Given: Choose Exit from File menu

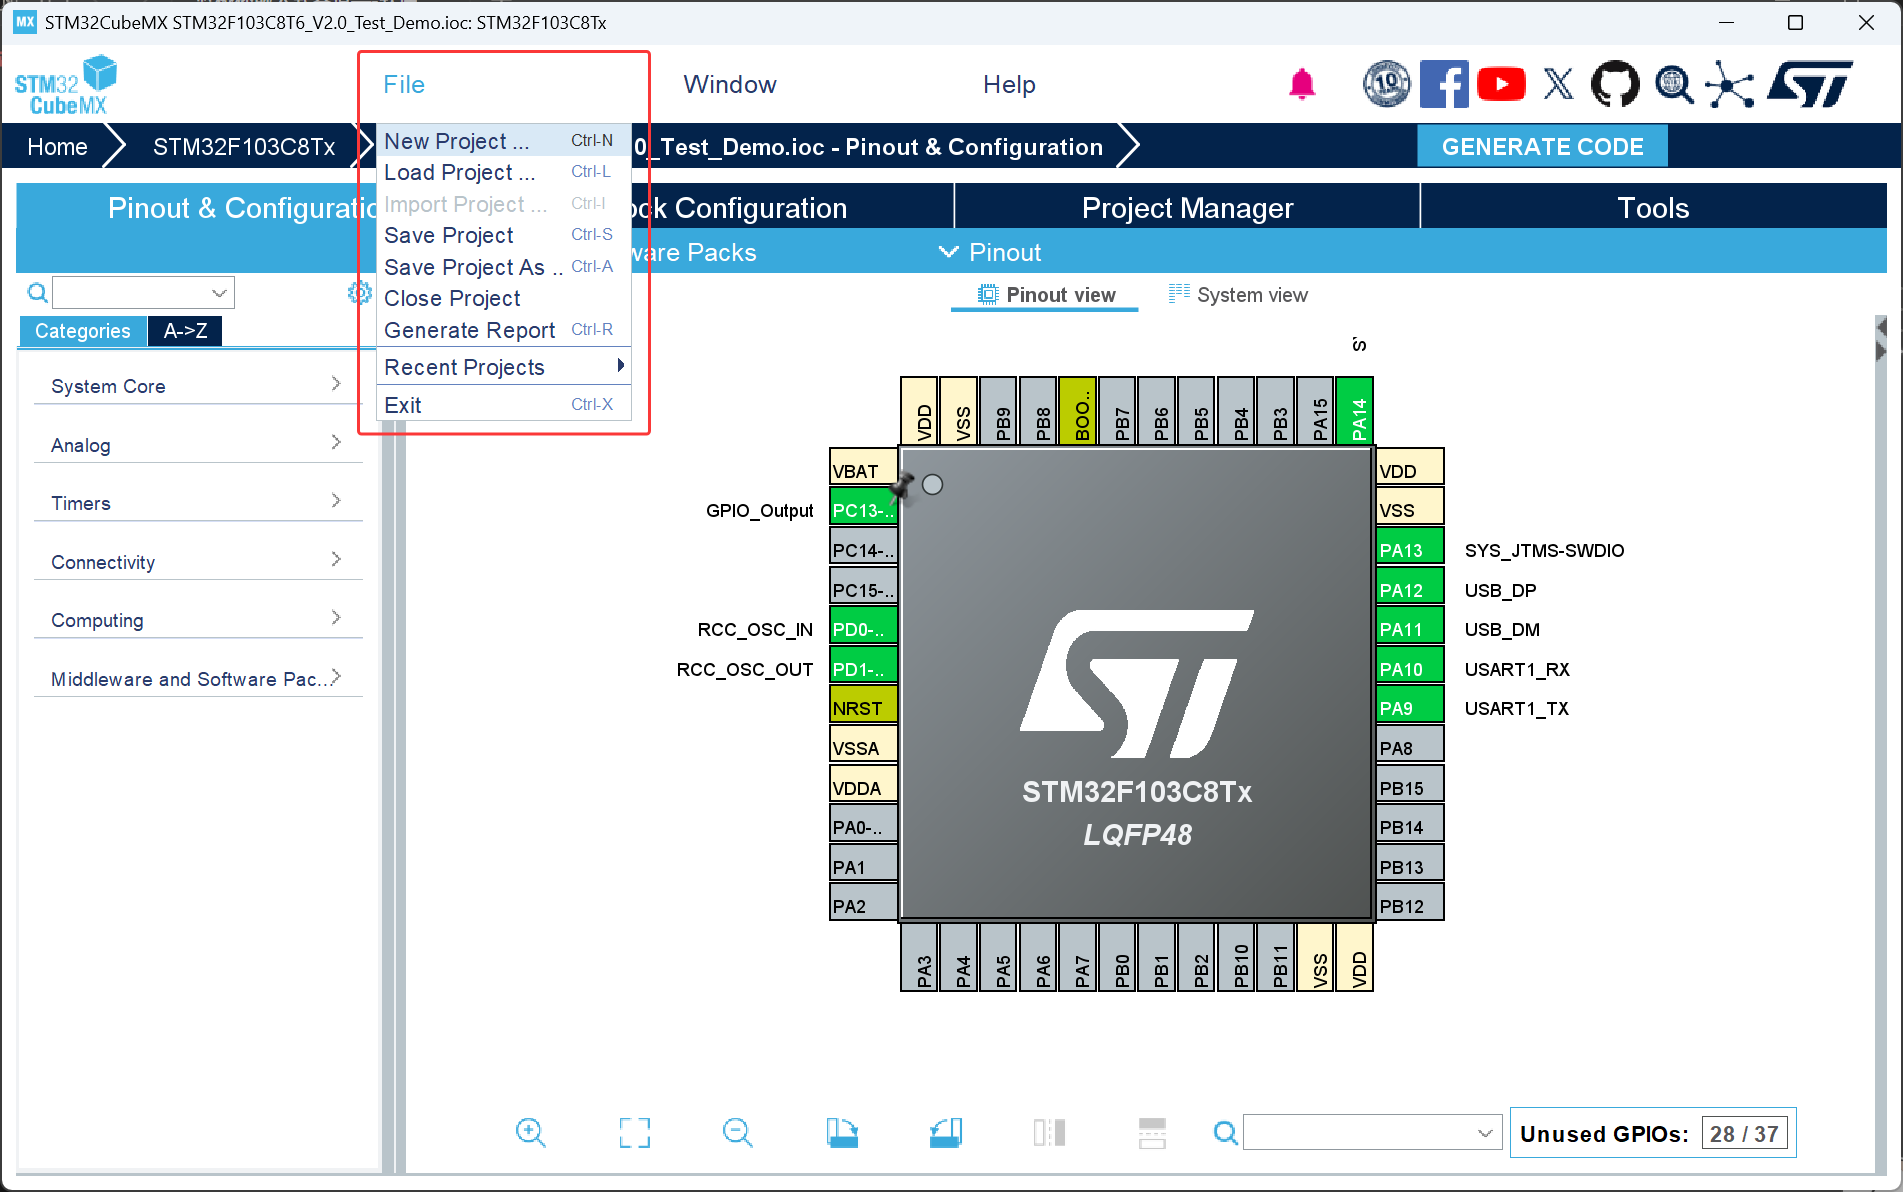Looking at the screenshot, I should (505, 405).
